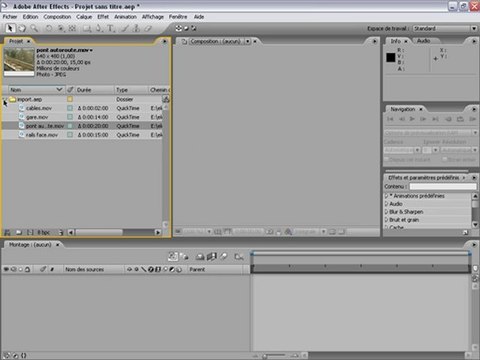Collapse the import.aep folder
The width and height of the screenshot is (480, 360).
coord(5,99)
